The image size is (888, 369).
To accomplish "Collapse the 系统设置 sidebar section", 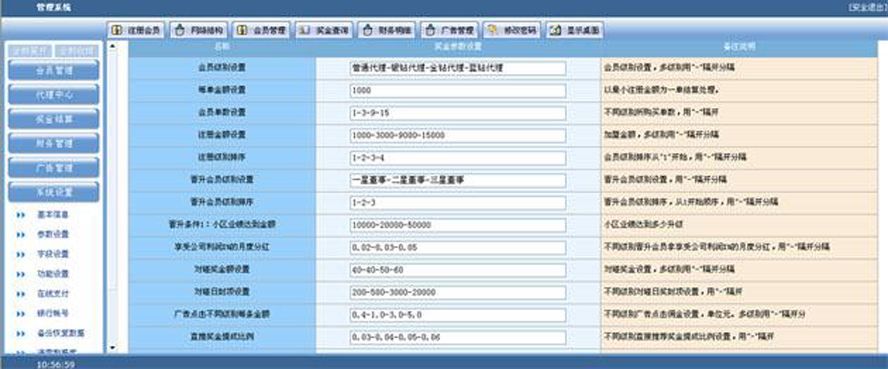I will coord(54,192).
